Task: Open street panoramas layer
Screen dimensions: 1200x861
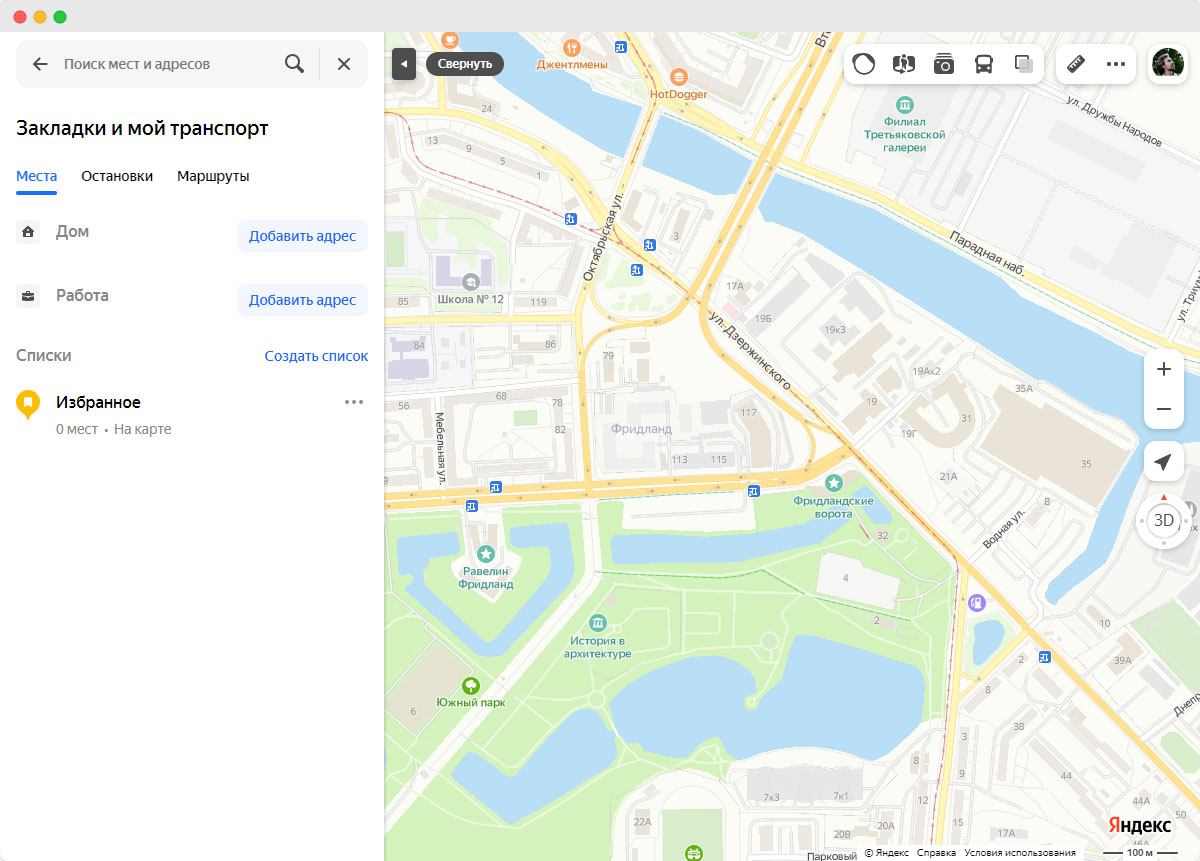Action: (x=904, y=64)
